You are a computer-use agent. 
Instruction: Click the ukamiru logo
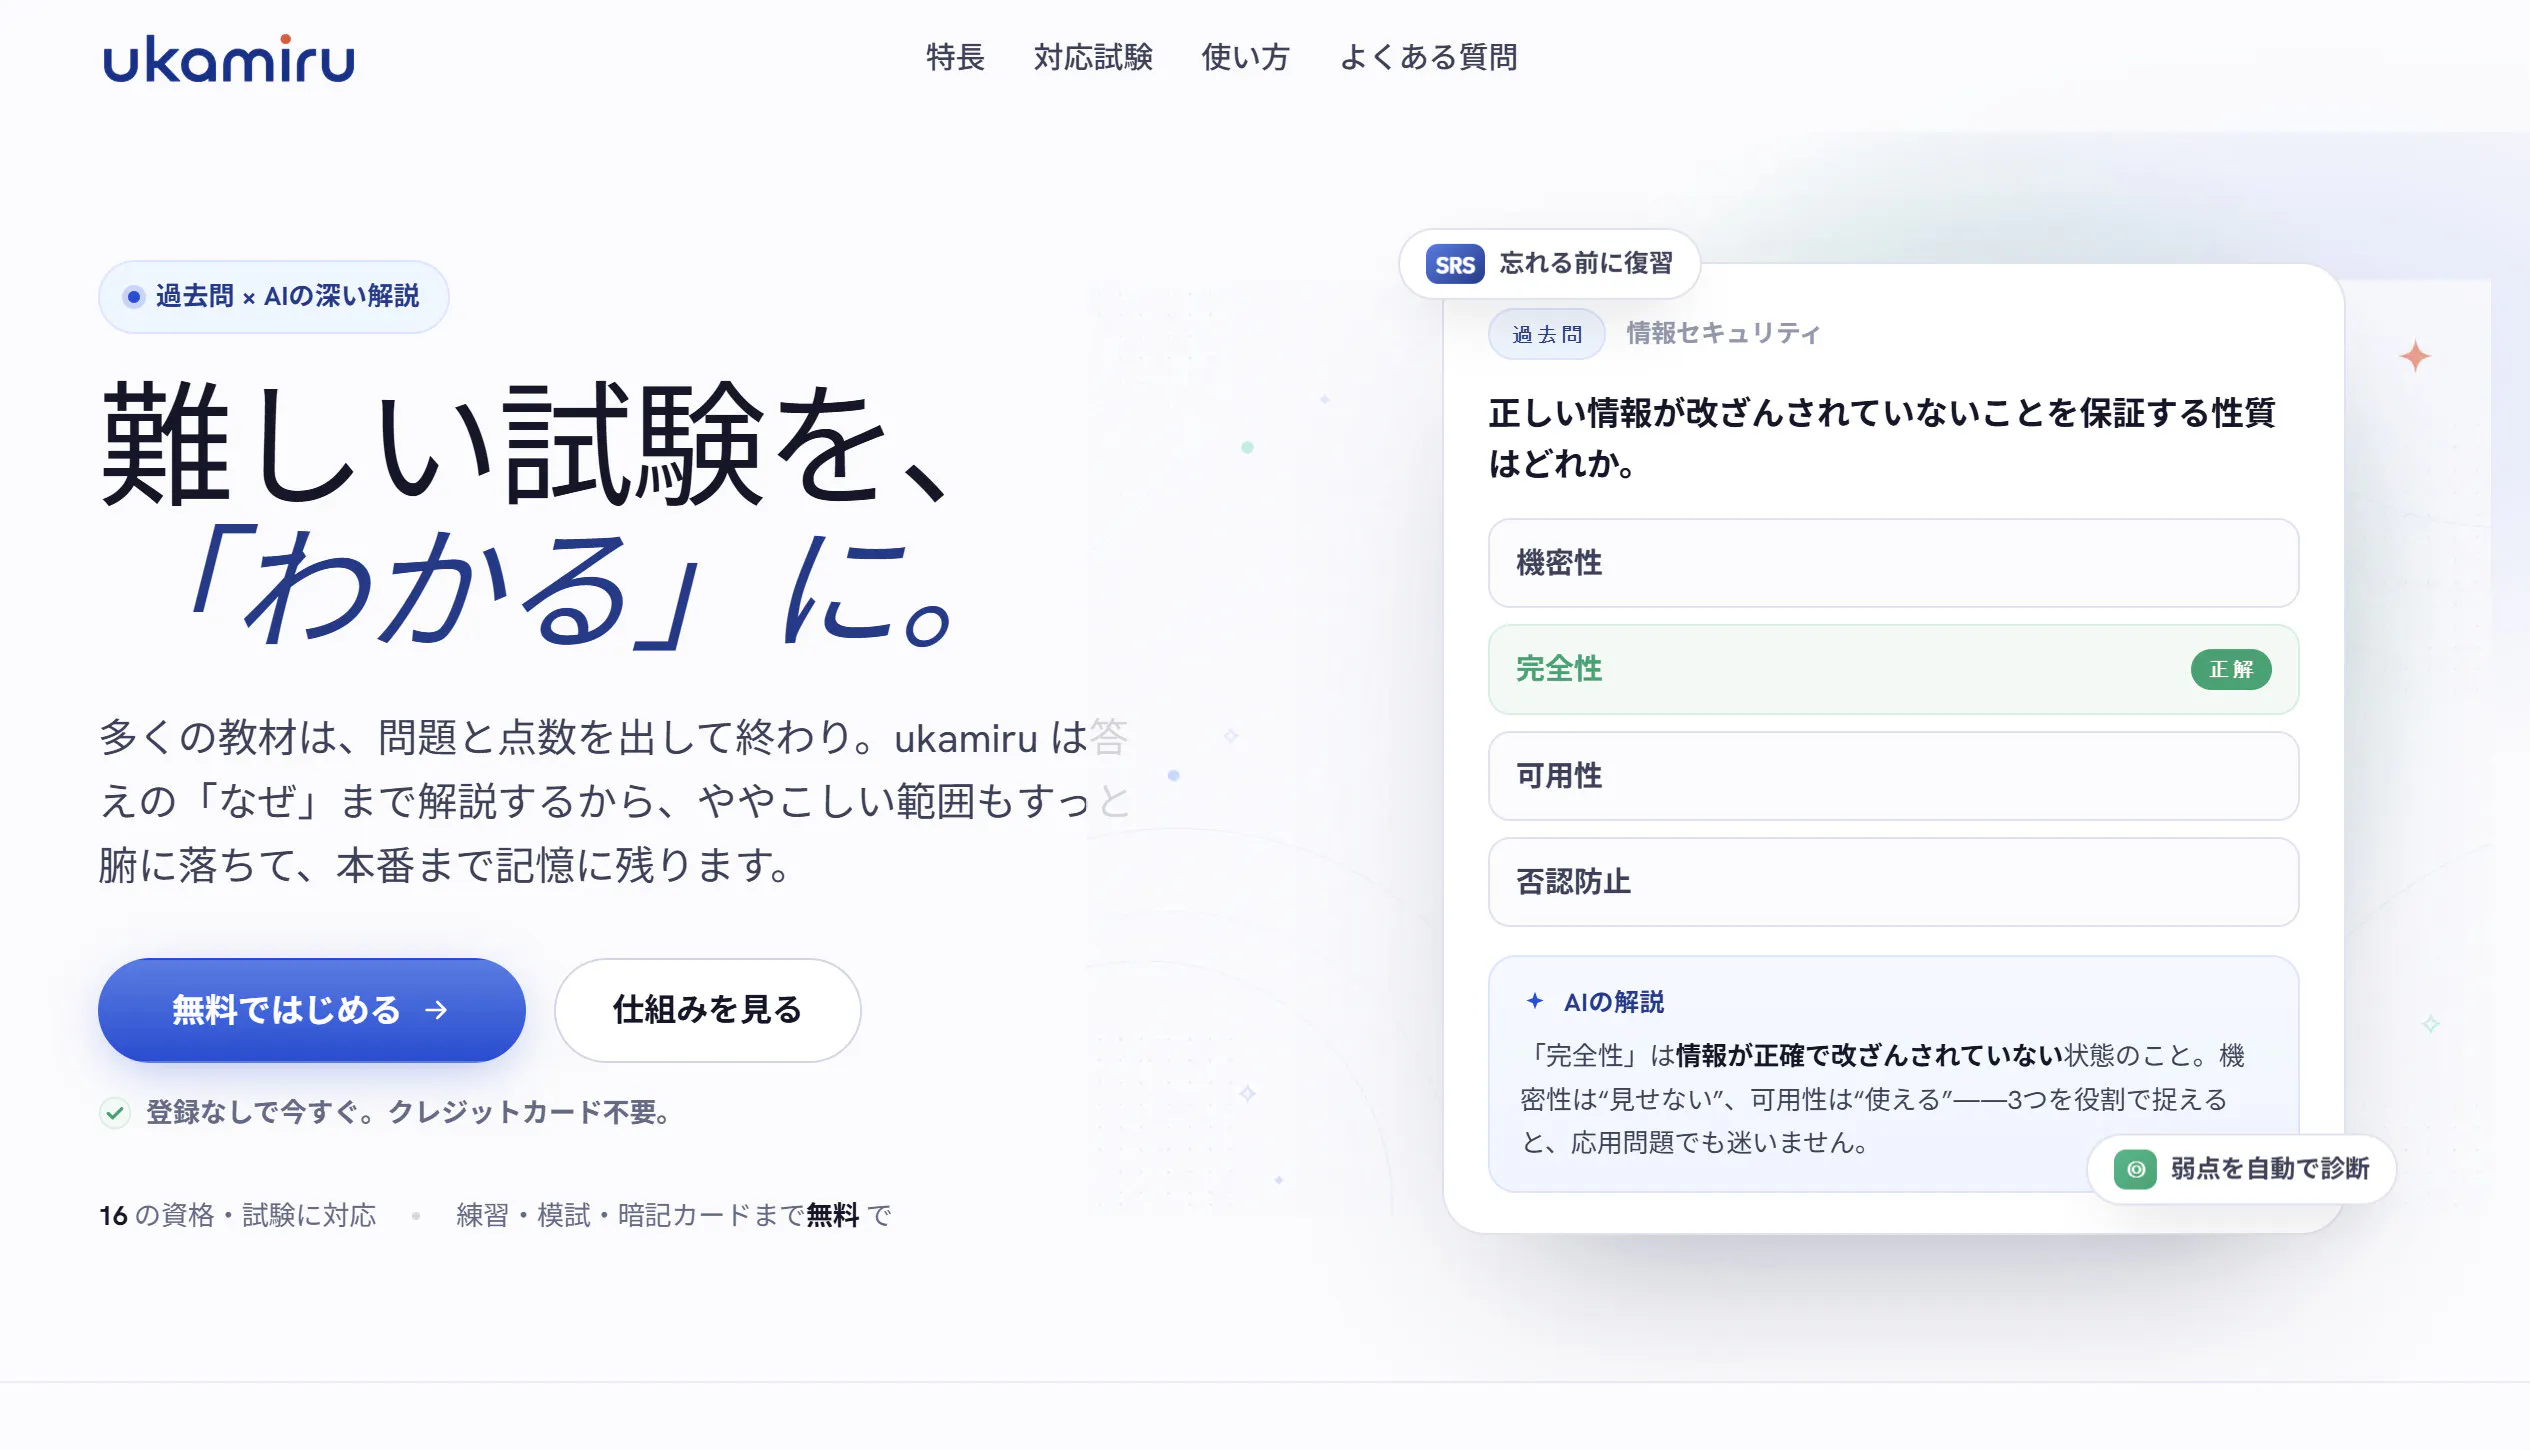(x=228, y=58)
